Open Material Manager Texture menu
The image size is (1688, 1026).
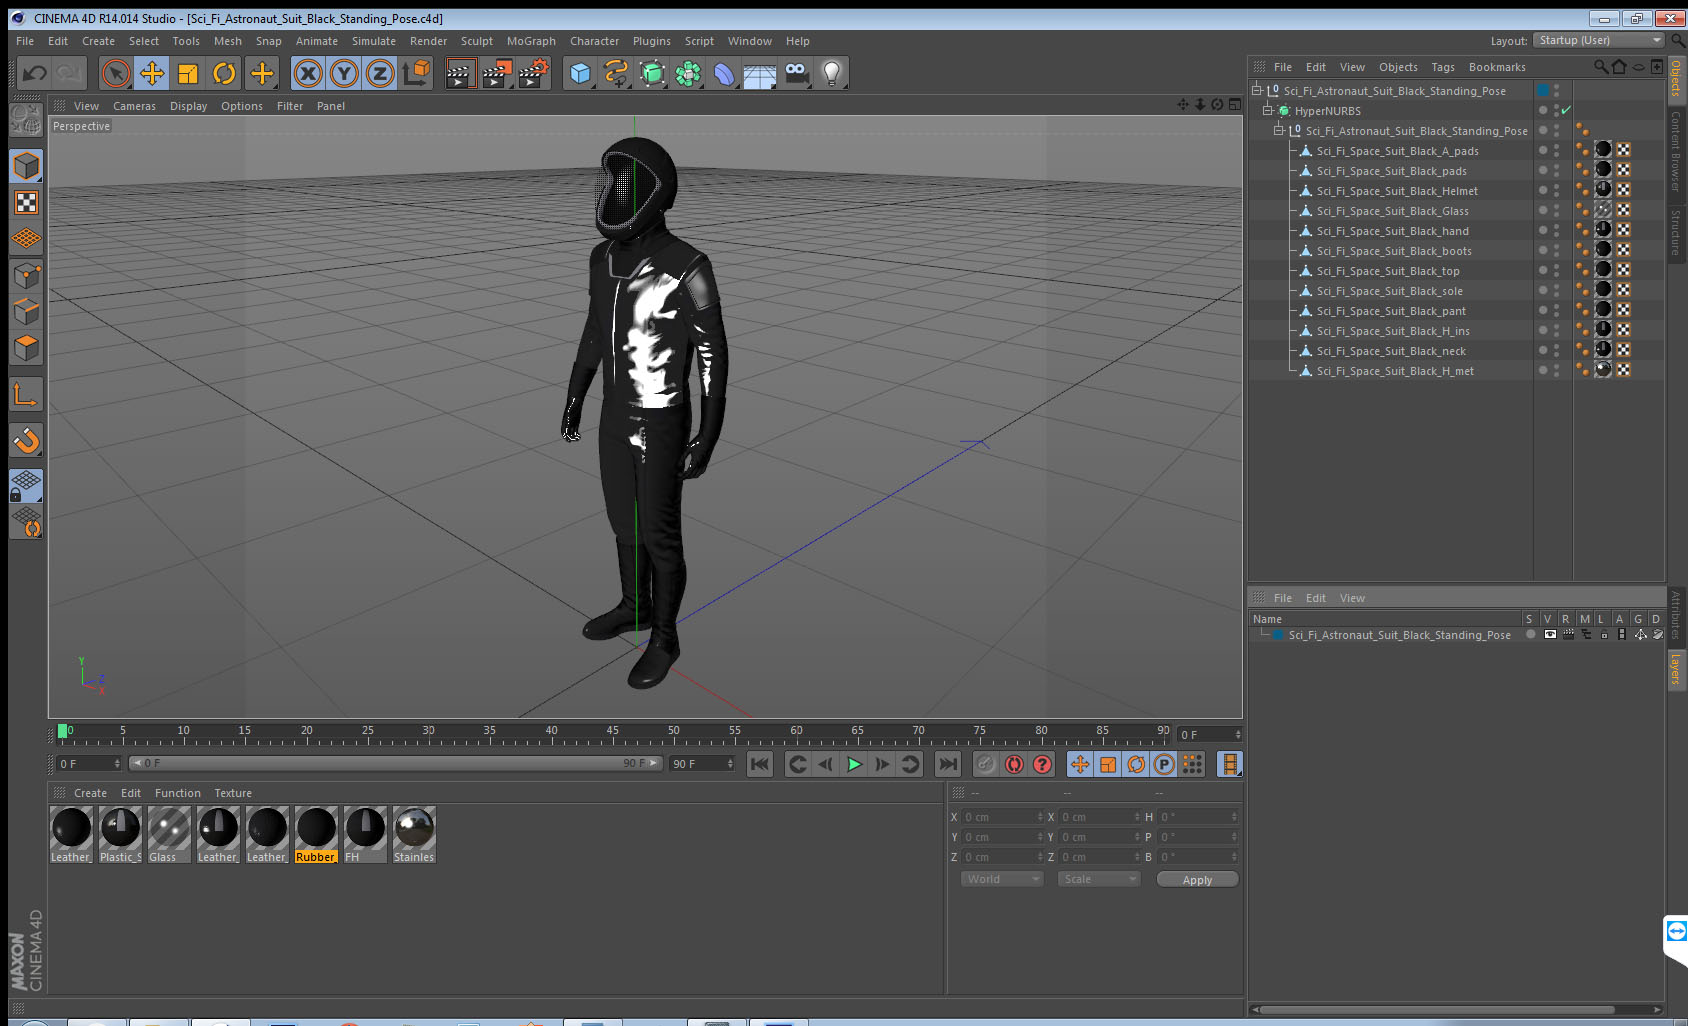point(233,793)
